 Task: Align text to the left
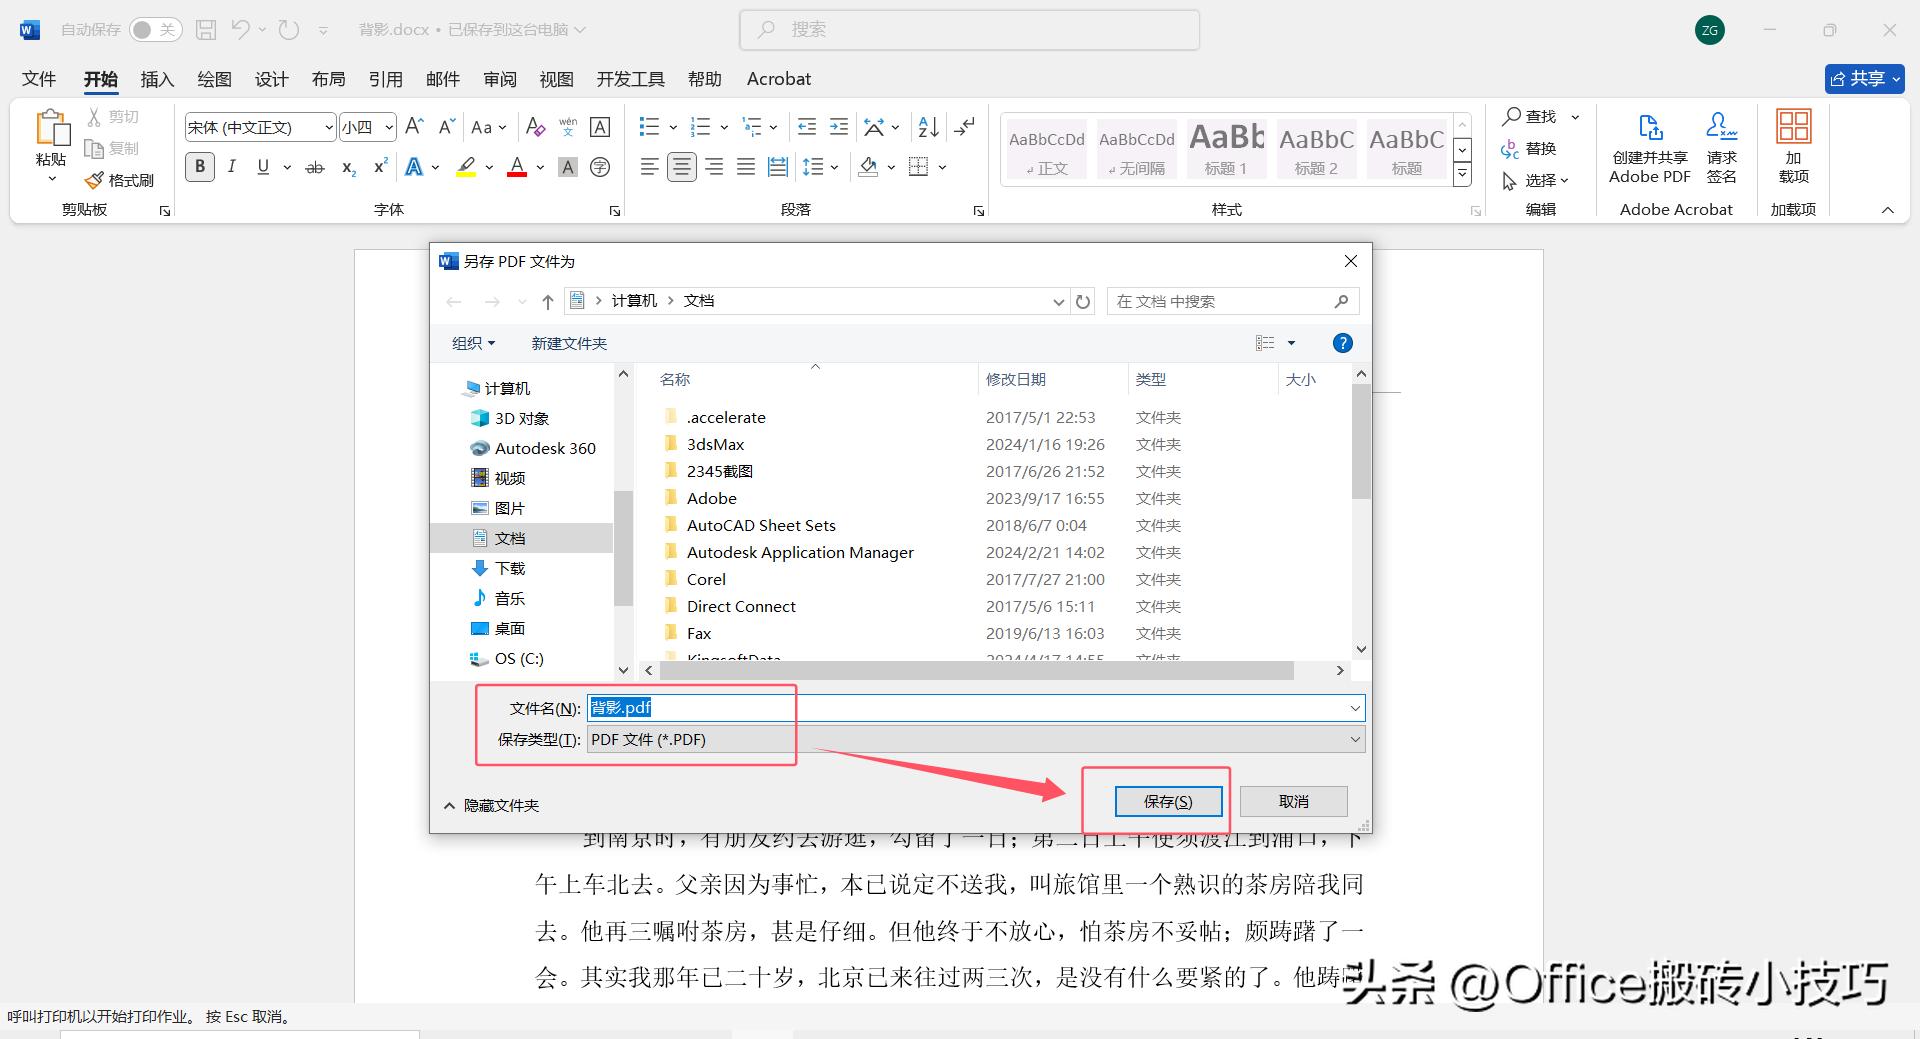[x=650, y=167]
